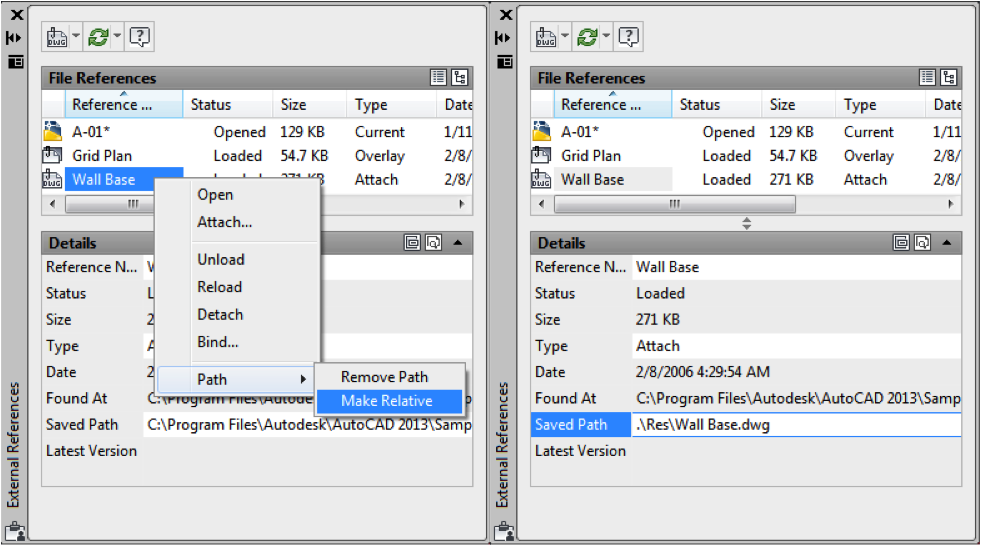Open properties menu icon on left palette
This screenshot has height=546, width=981.
[16, 61]
